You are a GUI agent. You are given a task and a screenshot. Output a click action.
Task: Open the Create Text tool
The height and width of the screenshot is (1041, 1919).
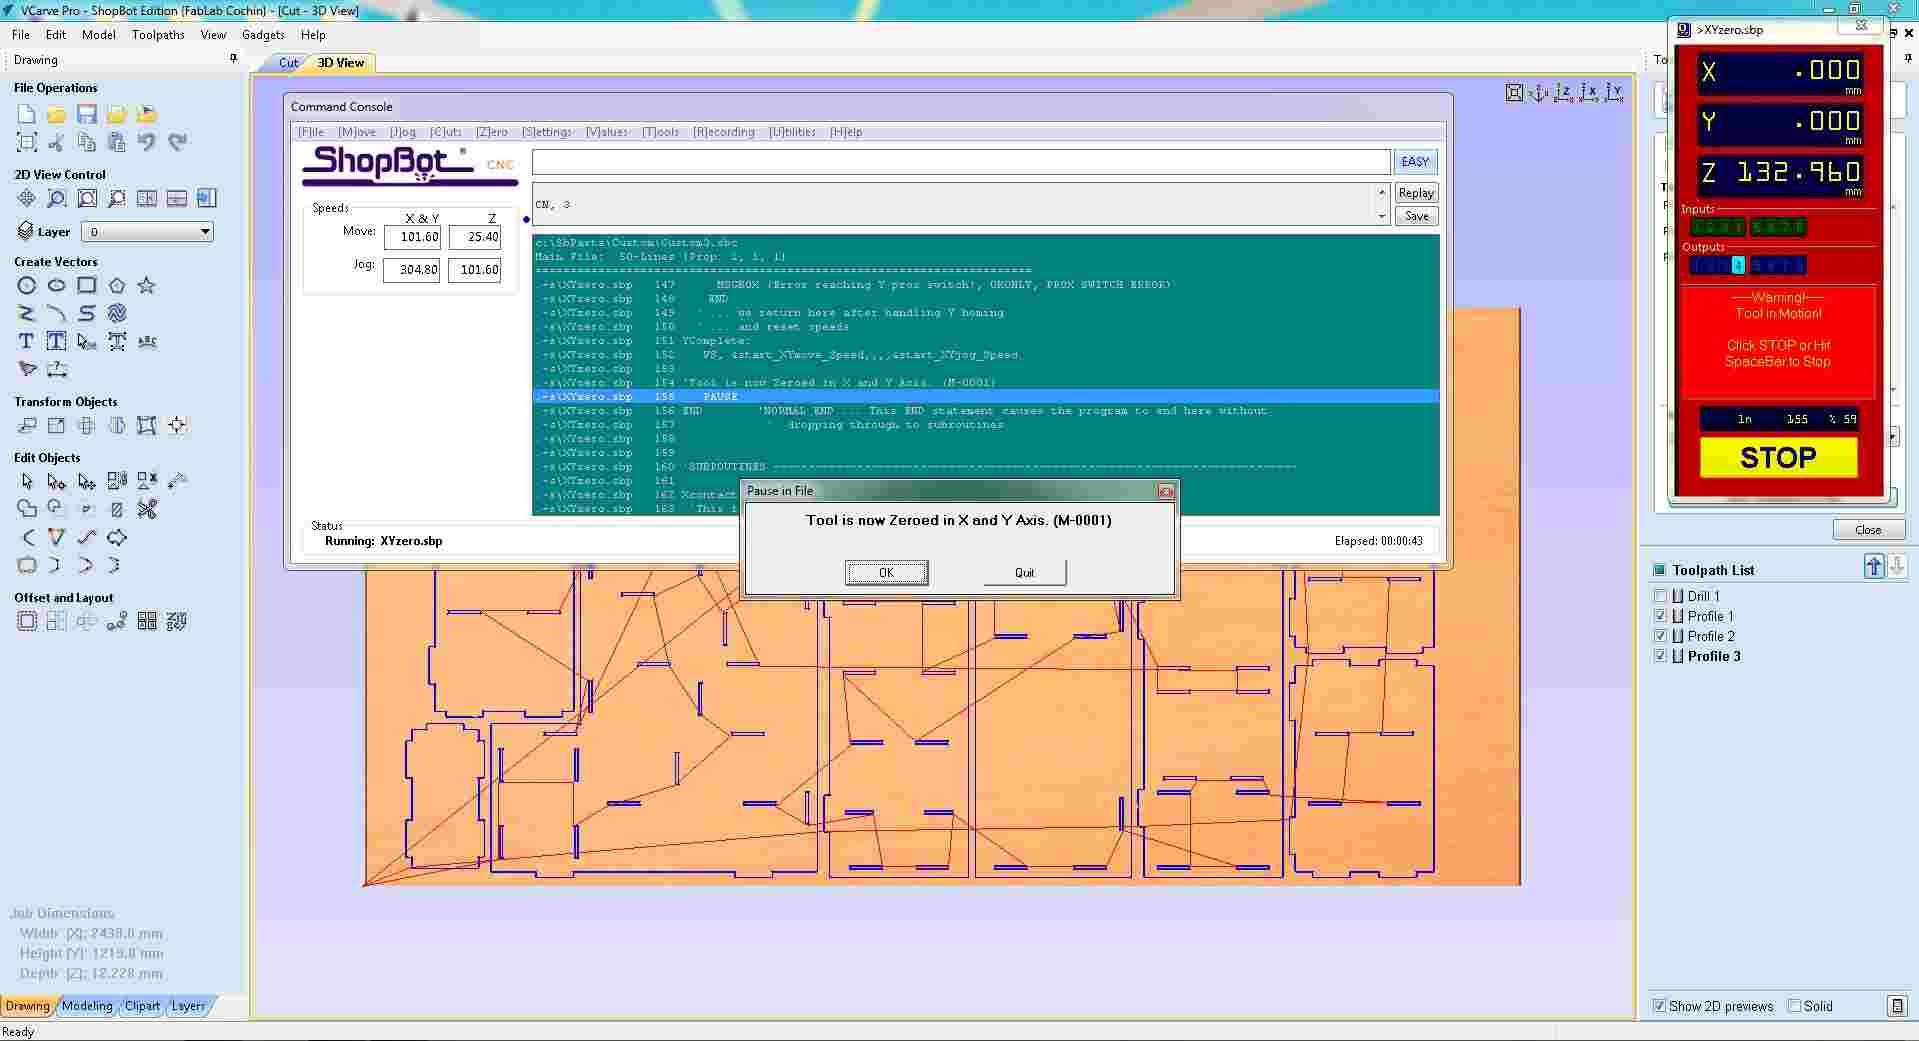point(26,341)
